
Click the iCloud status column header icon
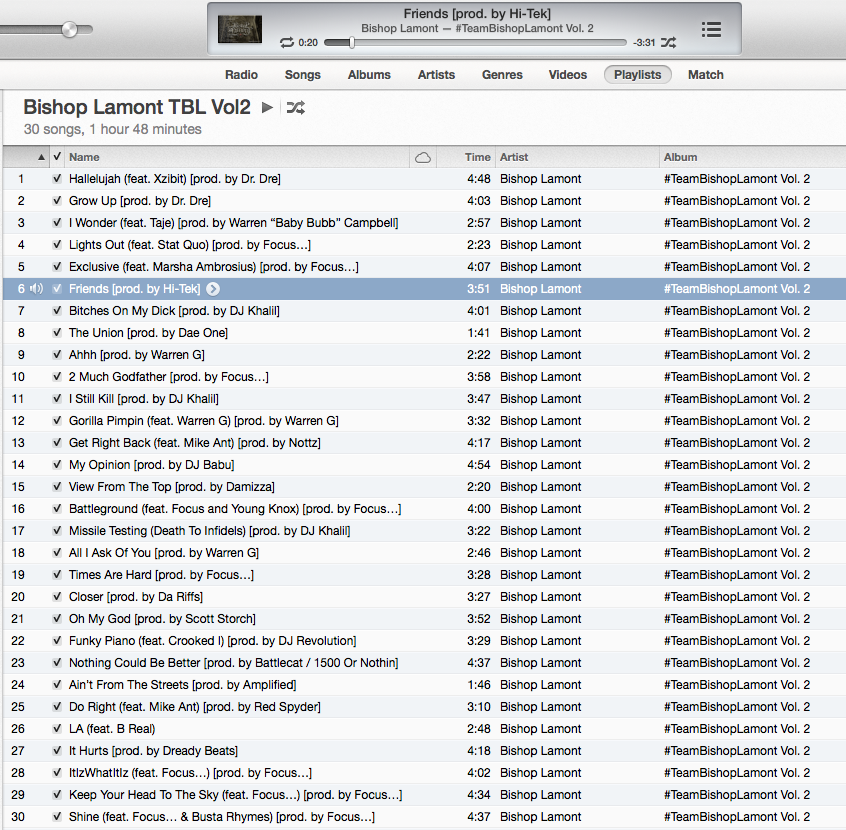pyautogui.click(x=423, y=158)
